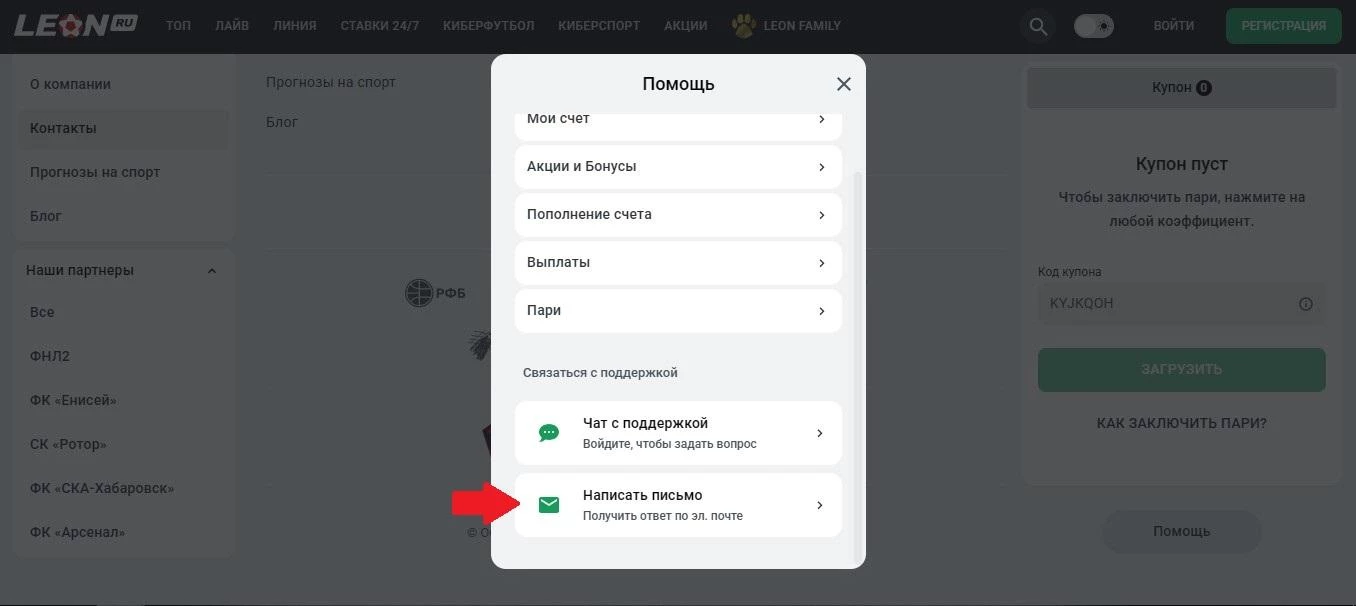Open the КАК ЗАКЛЮЧИТЬ ПАРИ? link
Screen dimensions: 1356x606
pos(1181,423)
